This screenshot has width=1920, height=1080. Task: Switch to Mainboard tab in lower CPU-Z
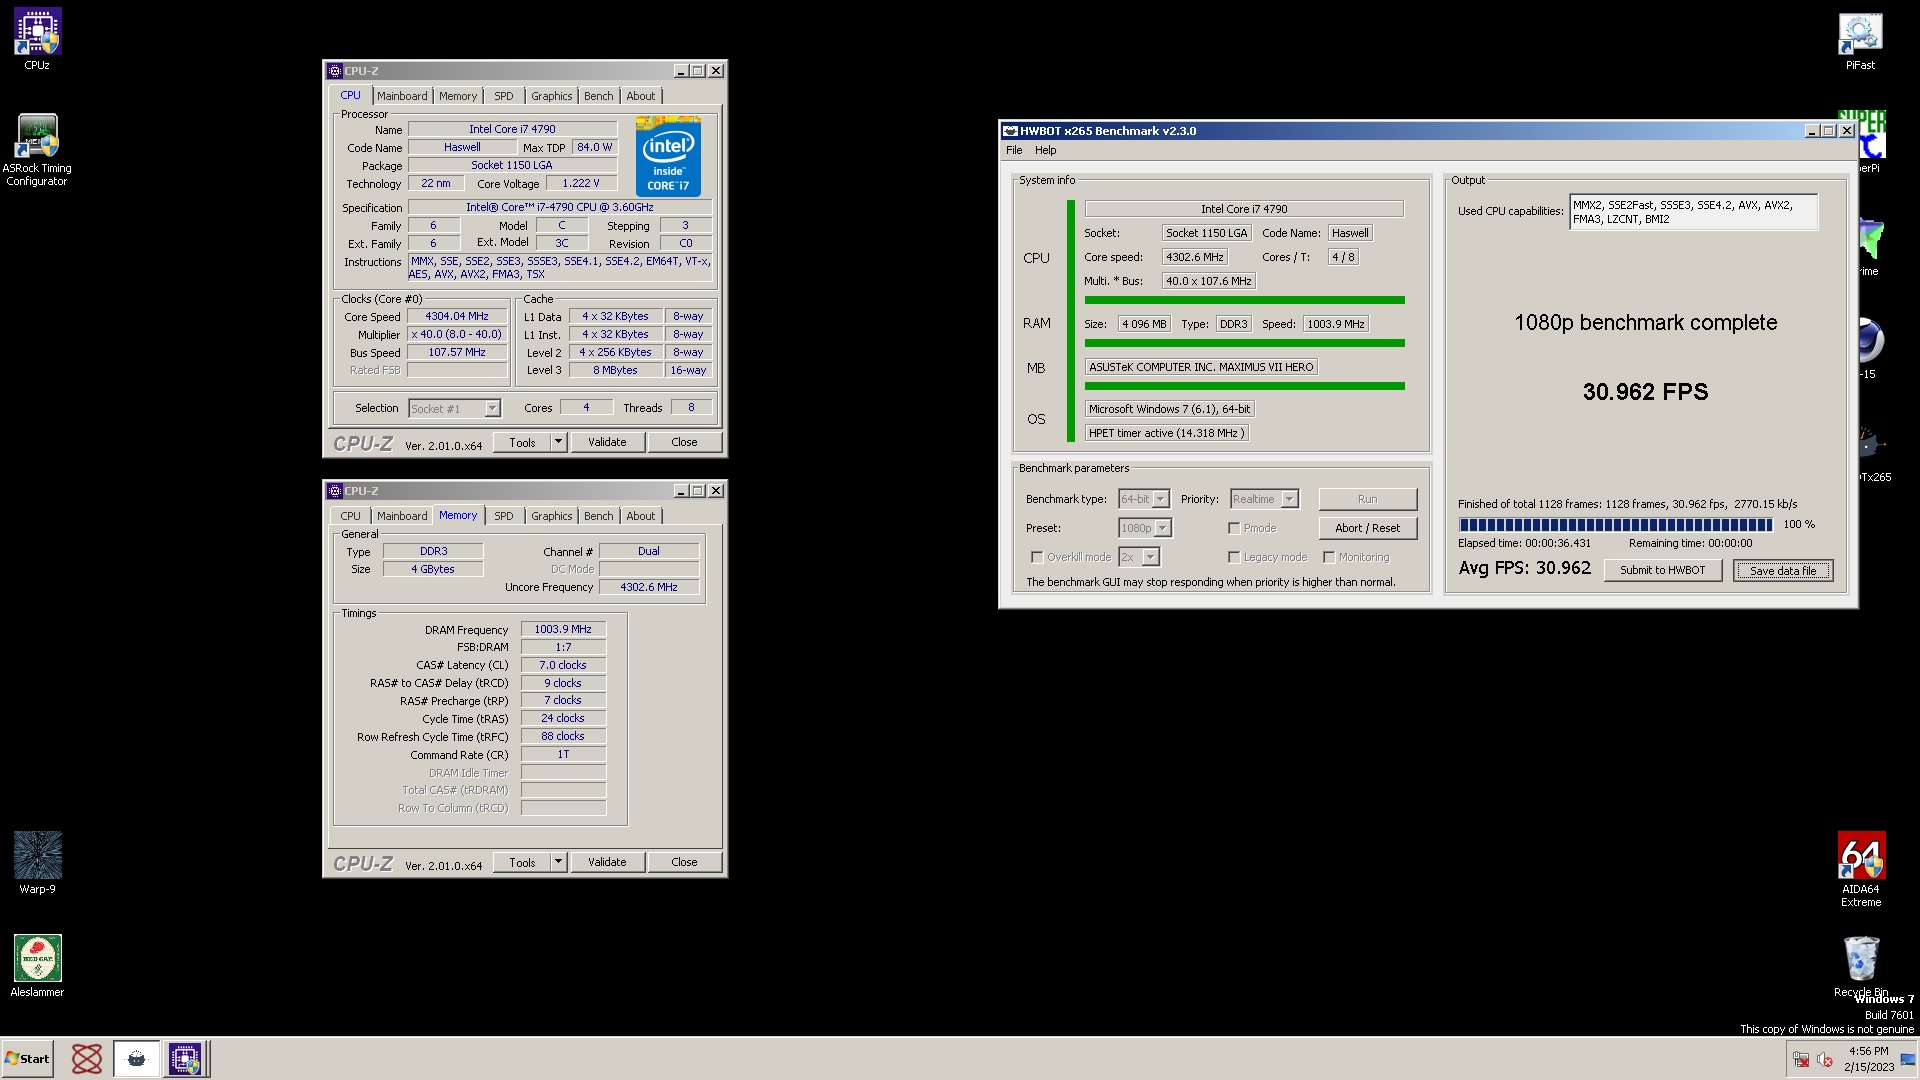(402, 516)
